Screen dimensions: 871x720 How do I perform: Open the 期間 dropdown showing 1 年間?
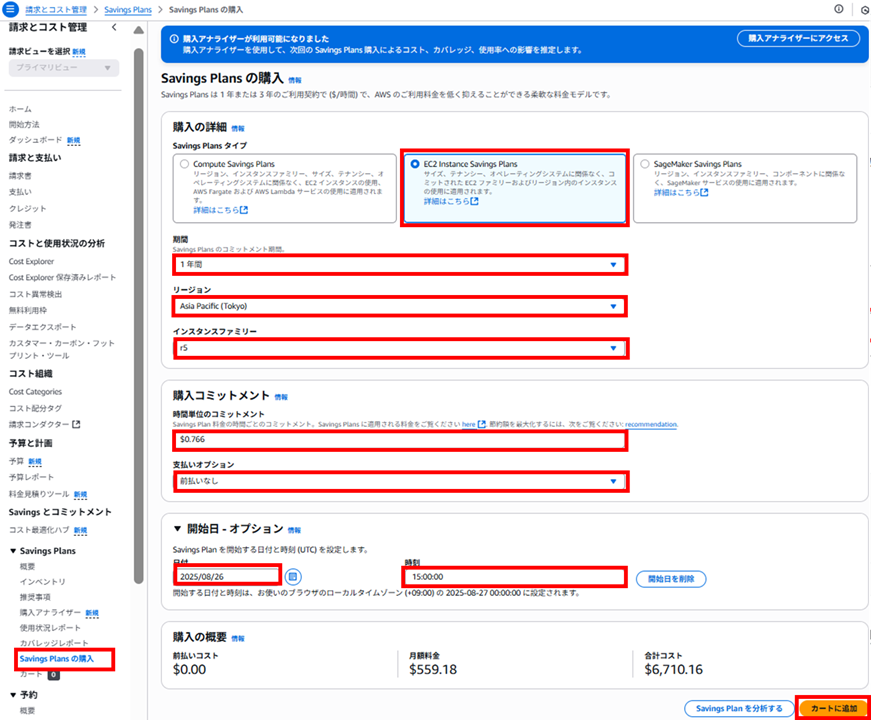[400, 264]
